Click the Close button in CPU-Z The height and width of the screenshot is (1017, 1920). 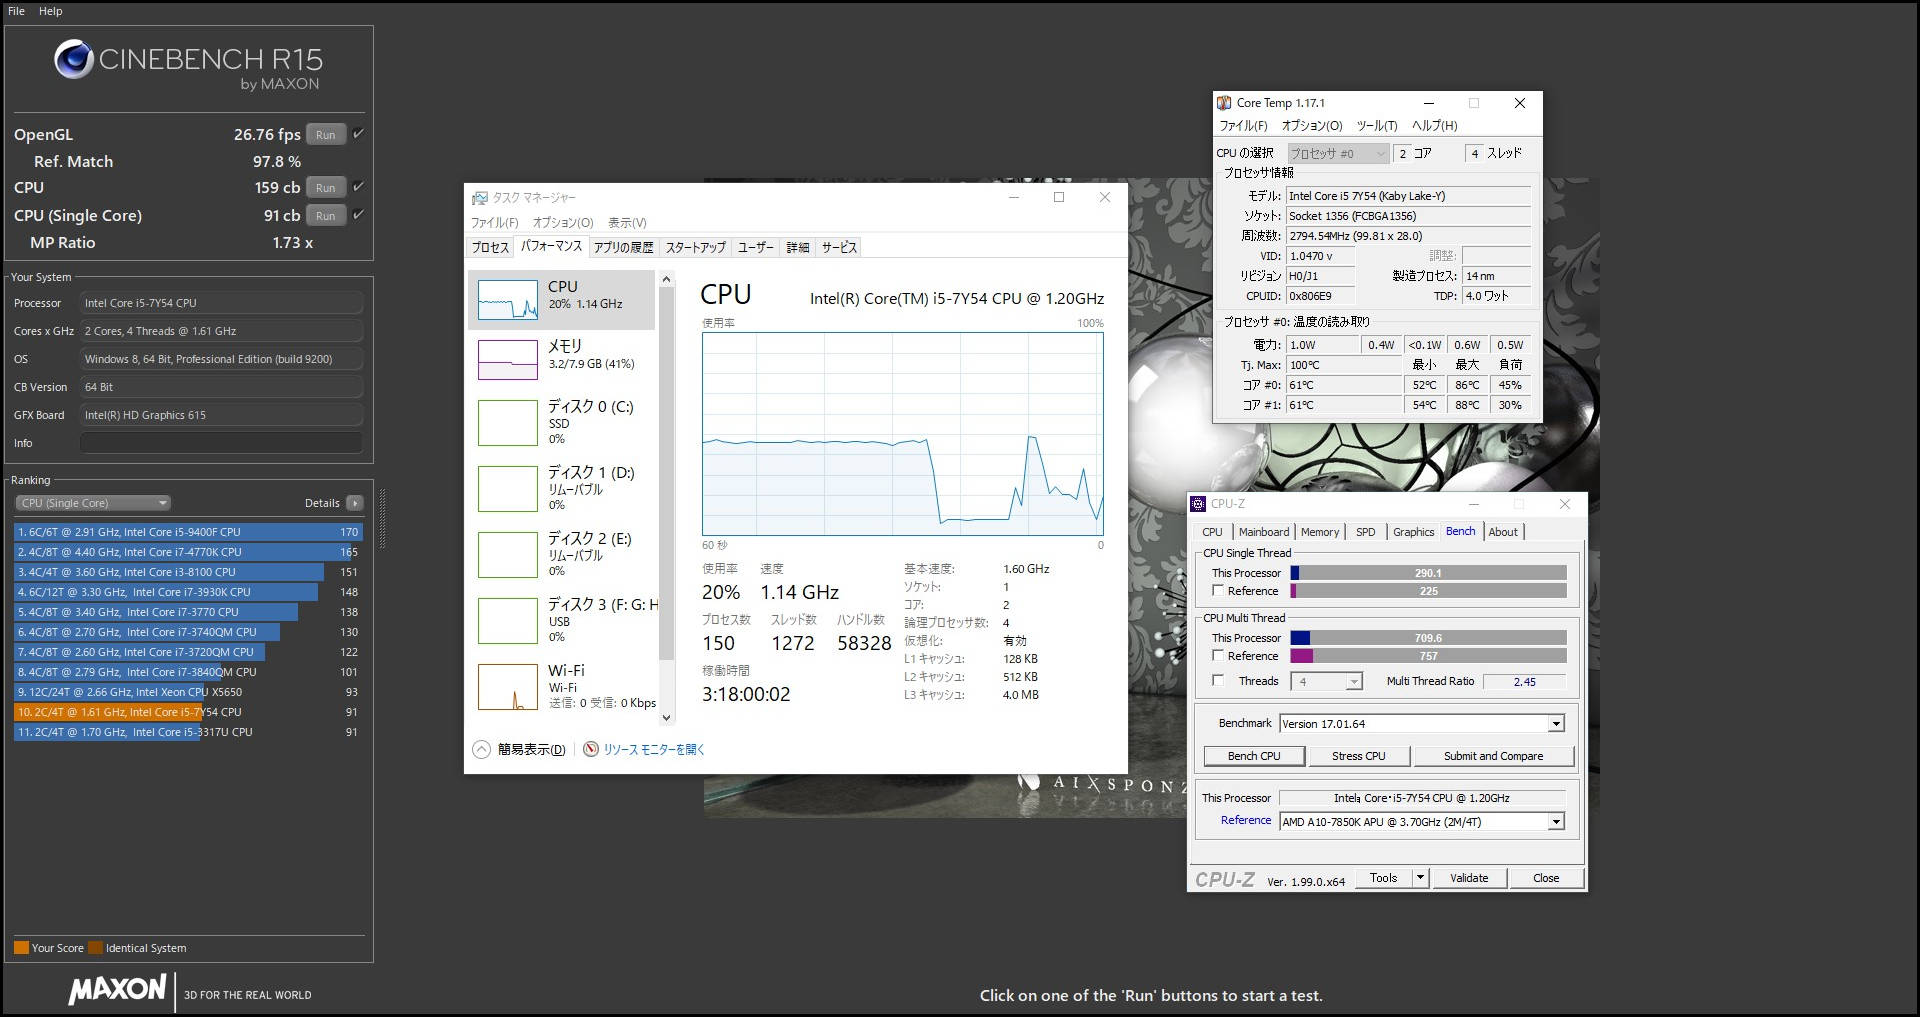[1546, 878]
